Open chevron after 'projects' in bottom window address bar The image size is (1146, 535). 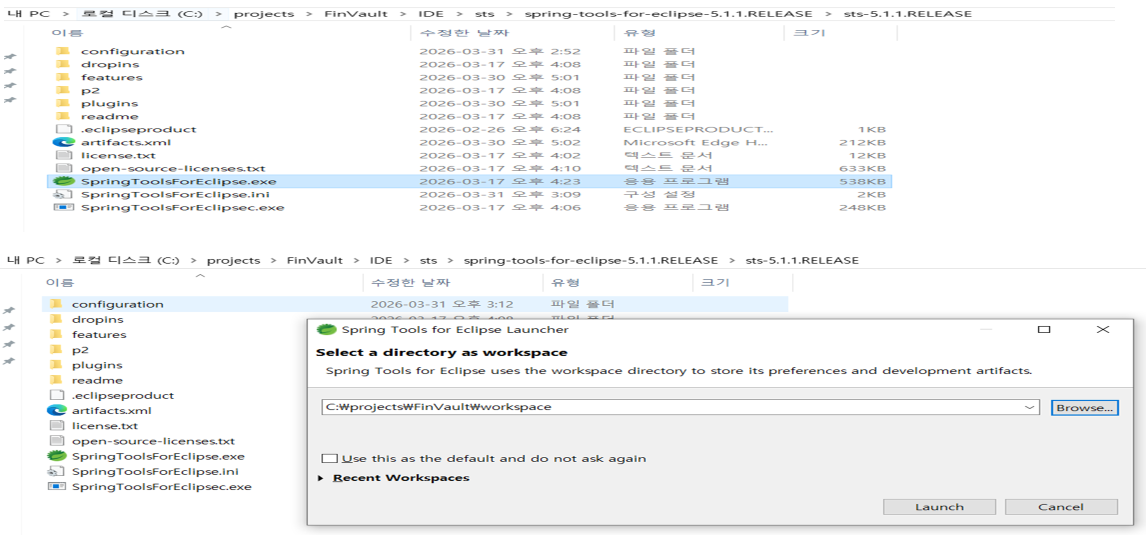[272, 260]
